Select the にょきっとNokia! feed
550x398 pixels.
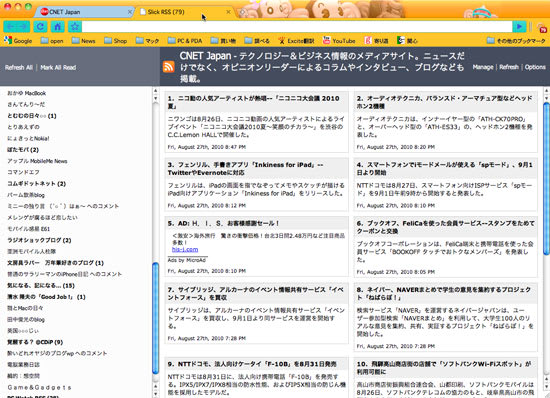(28, 139)
